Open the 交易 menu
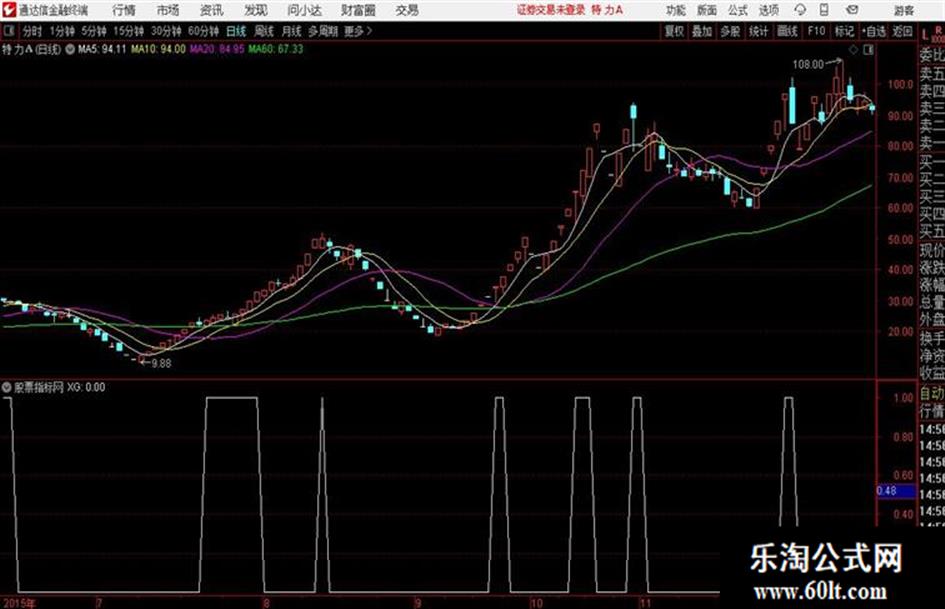This screenshot has width=945, height=609. click(x=407, y=10)
